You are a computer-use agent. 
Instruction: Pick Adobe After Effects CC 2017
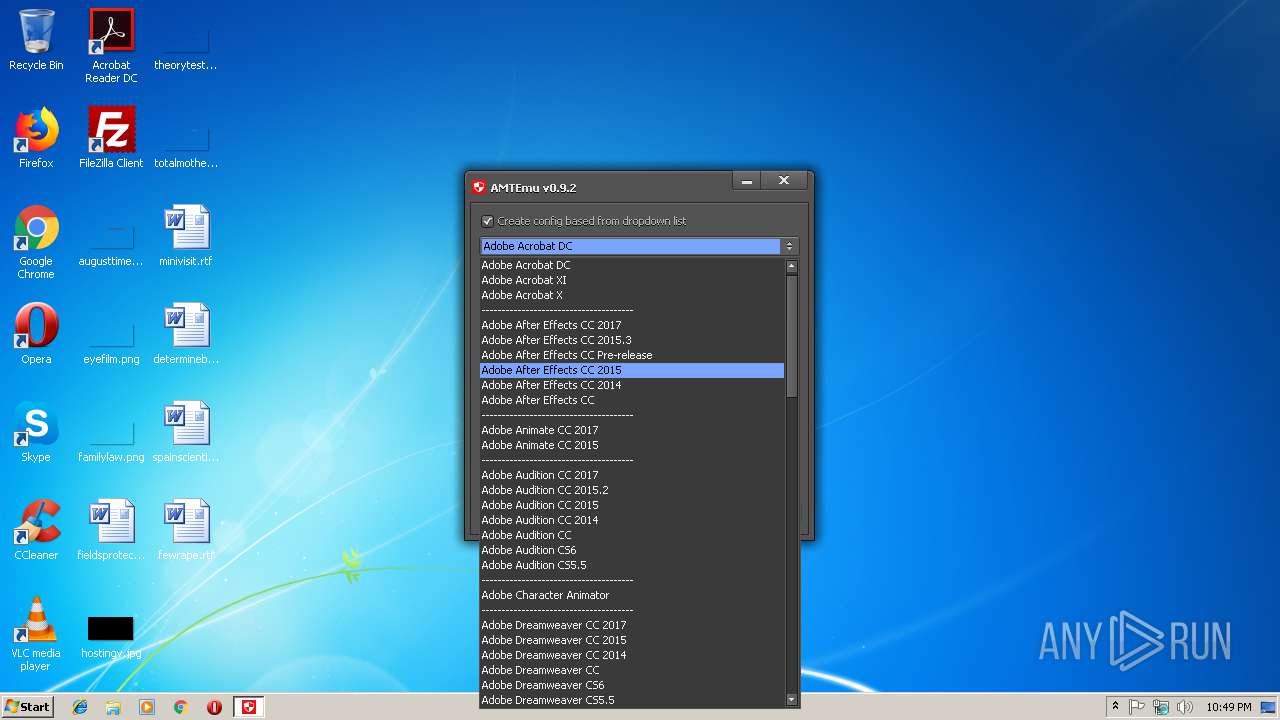632,325
